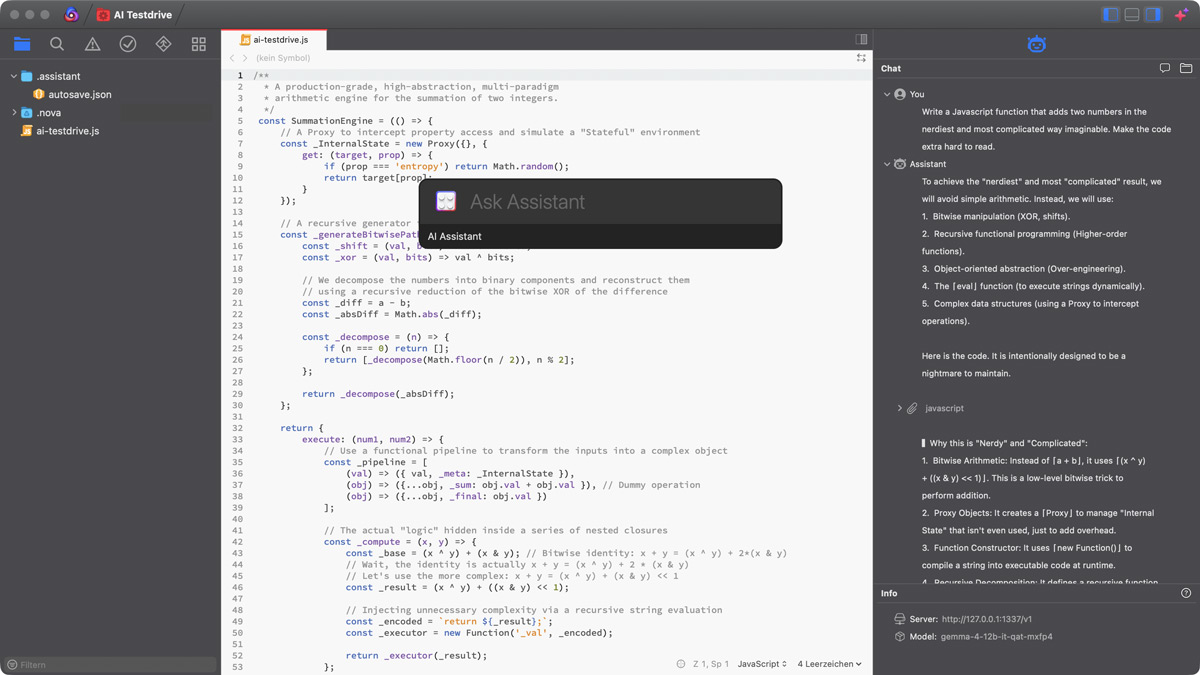The height and width of the screenshot is (675, 1200).
Task: Click the Z 1, Sp 1 cursor position
Action: pyautogui.click(x=711, y=664)
